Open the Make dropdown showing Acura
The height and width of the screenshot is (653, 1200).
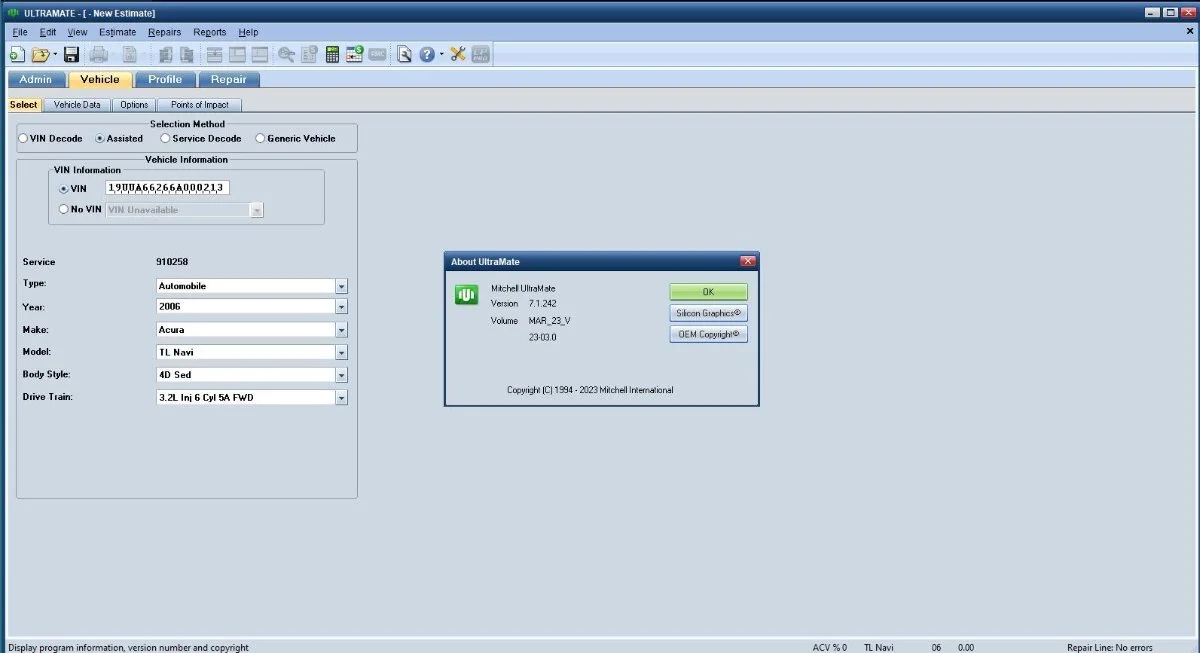[341, 330]
